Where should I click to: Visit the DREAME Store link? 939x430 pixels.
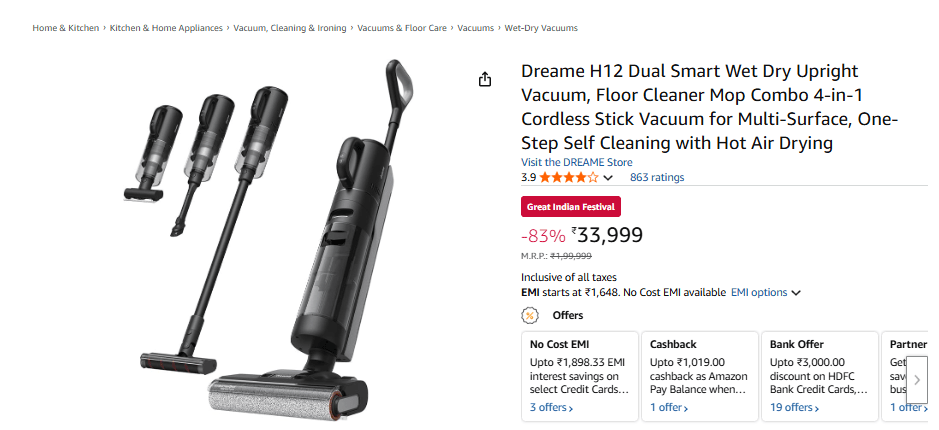click(576, 162)
